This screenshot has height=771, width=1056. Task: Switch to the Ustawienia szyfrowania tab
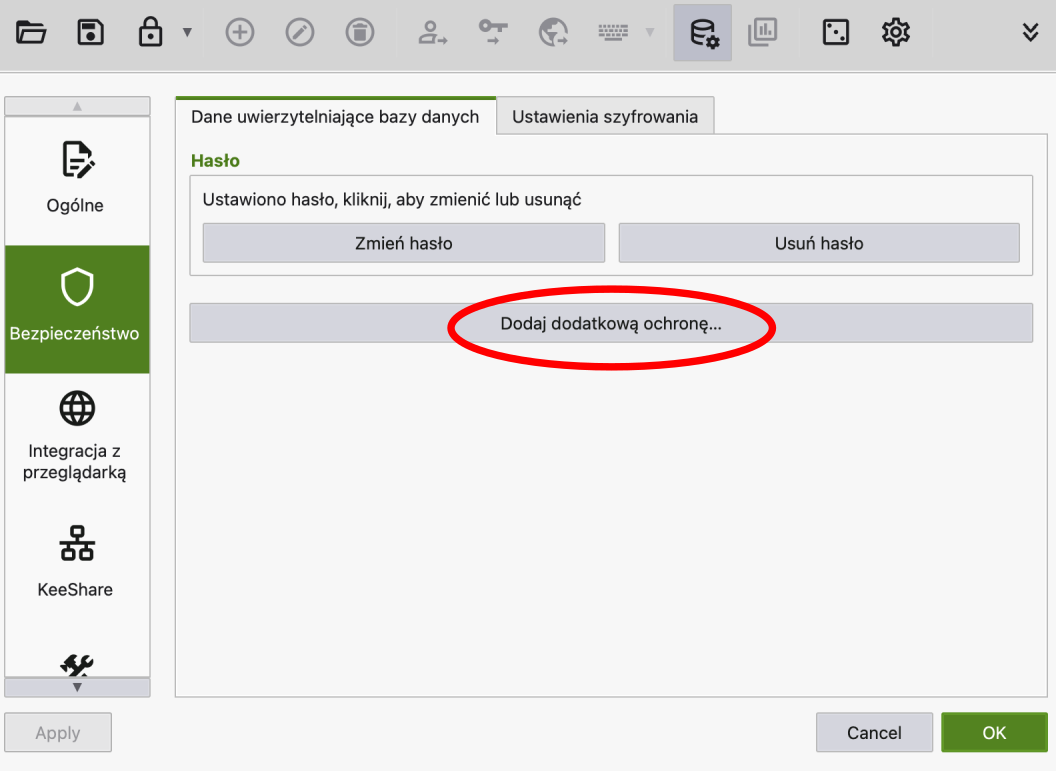point(604,116)
